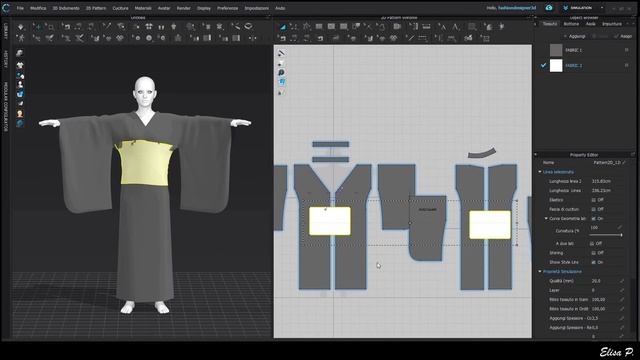Click the blue globe icon in 3D view sidebar
The height and width of the screenshot is (360, 640).
coord(20,123)
